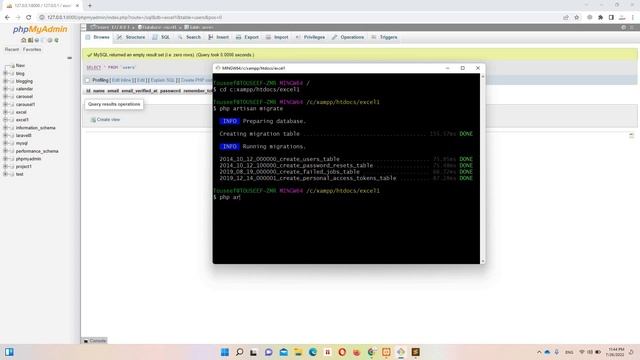Screen dimensions: 640x360
Task: Open Microsoft Edge on taskbar
Action: click(x=313, y=352)
